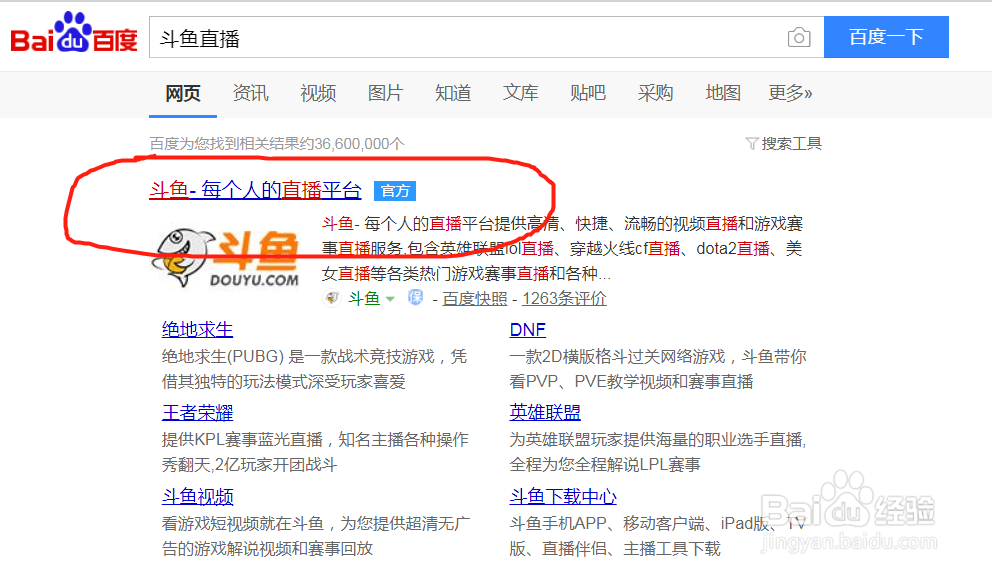The image size is (992, 576).
Task: Open the 地图 tab
Action: (x=723, y=93)
